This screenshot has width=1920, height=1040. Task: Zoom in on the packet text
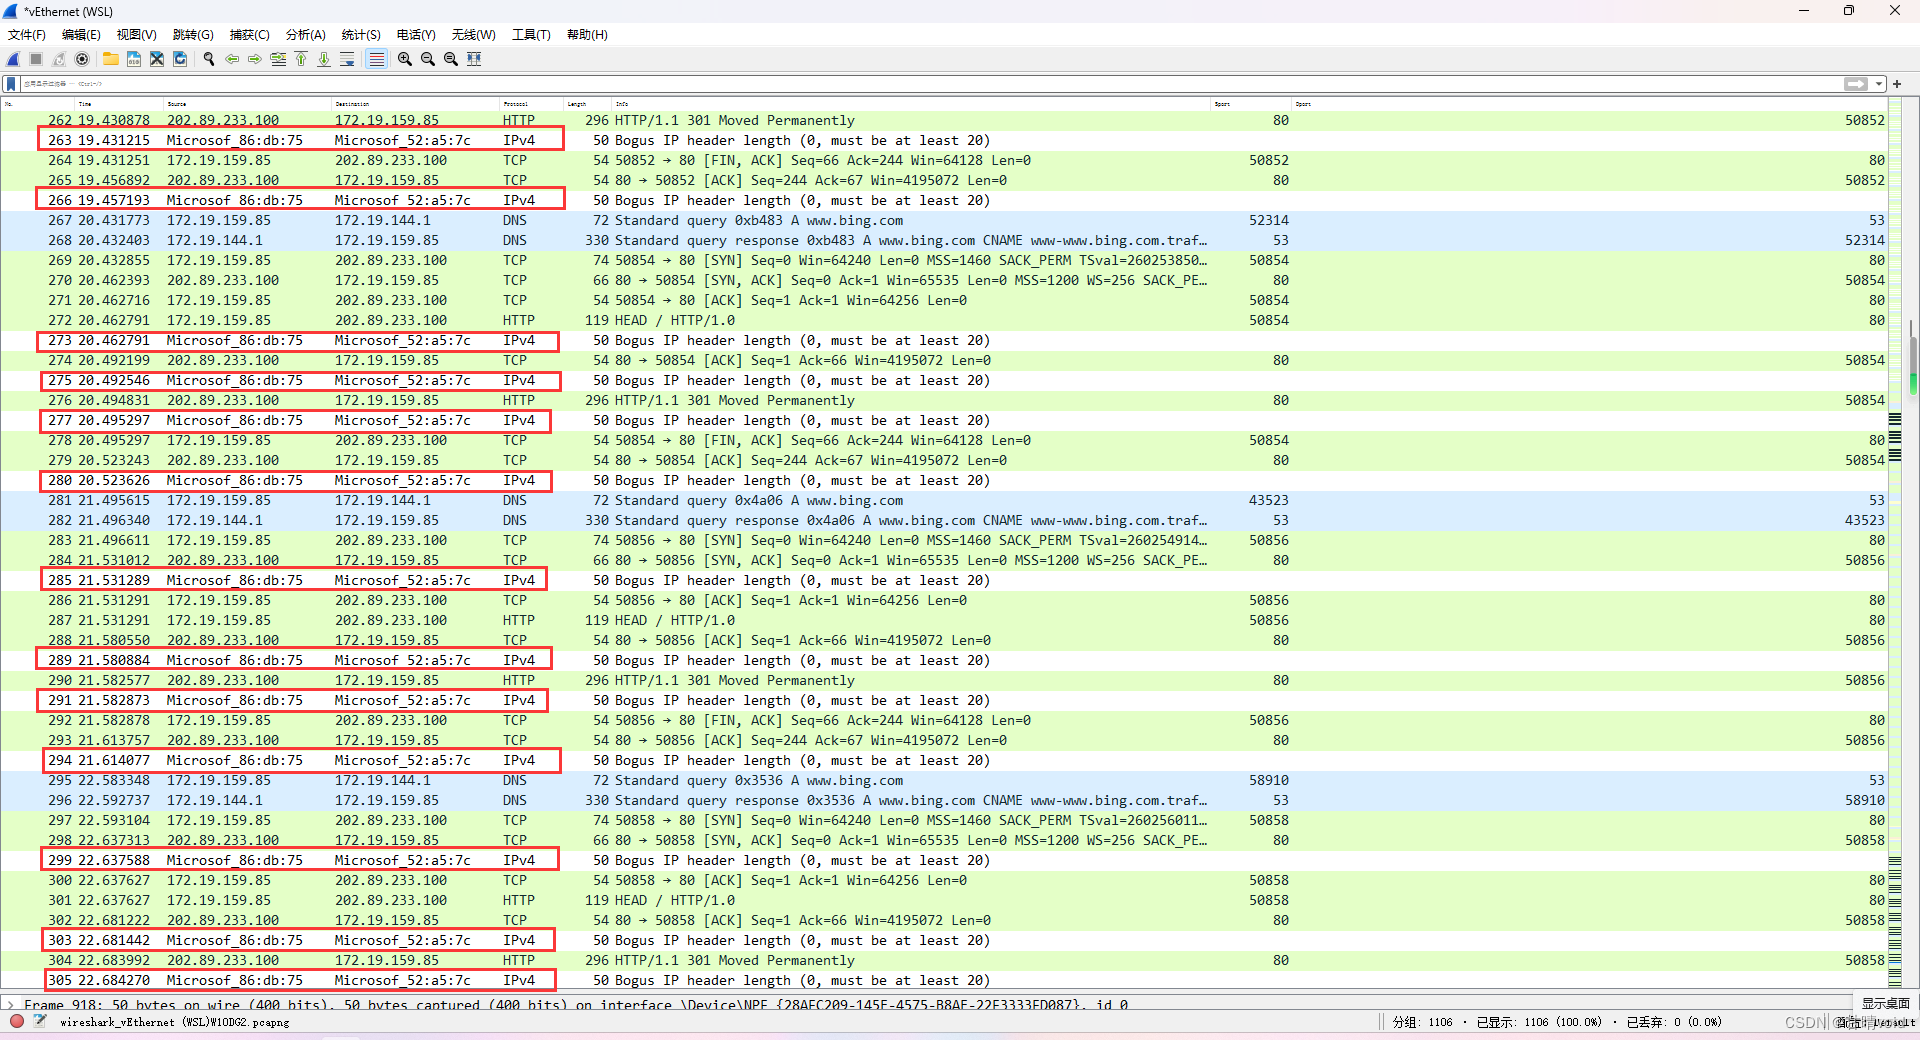coord(405,59)
